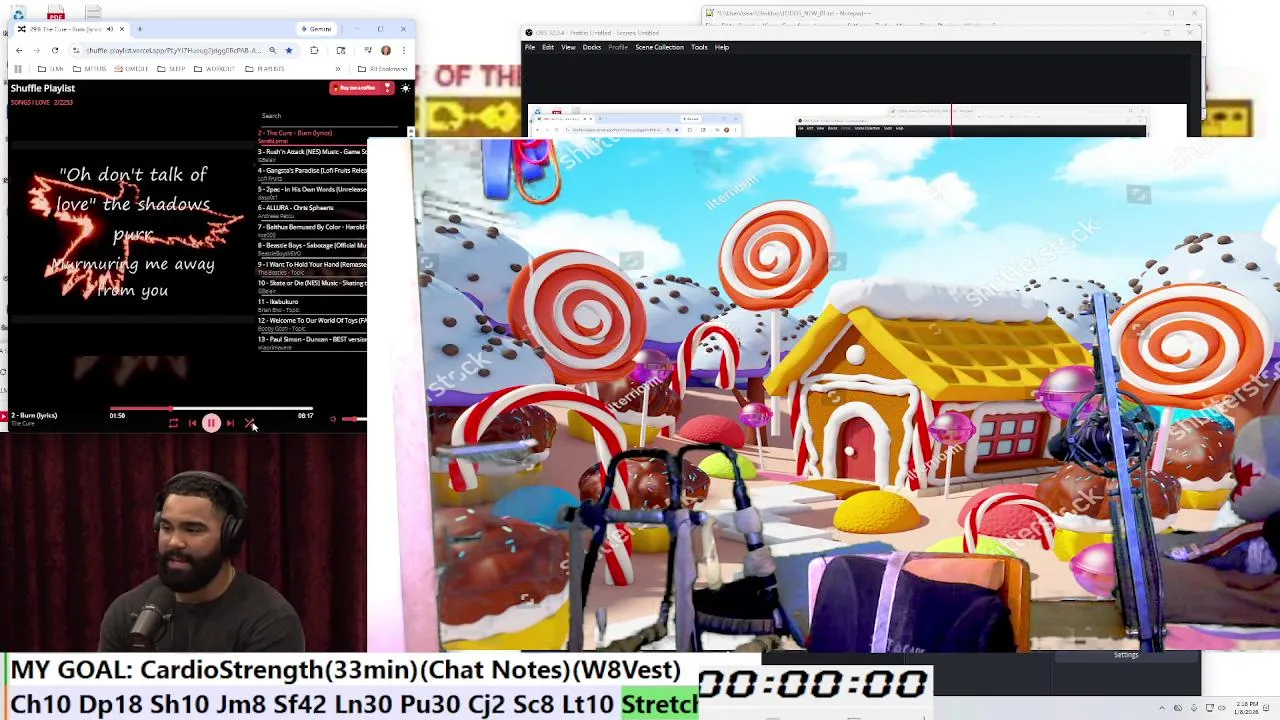Toggle the shuffle icon in the player
Viewport: 1280px width, 720px height.
coord(249,424)
